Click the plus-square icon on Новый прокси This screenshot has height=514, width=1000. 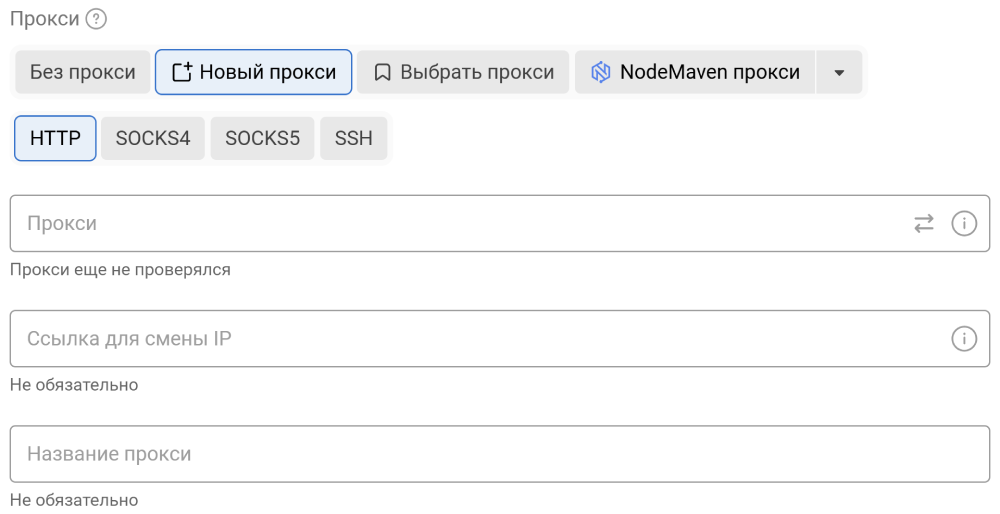(182, 72)
